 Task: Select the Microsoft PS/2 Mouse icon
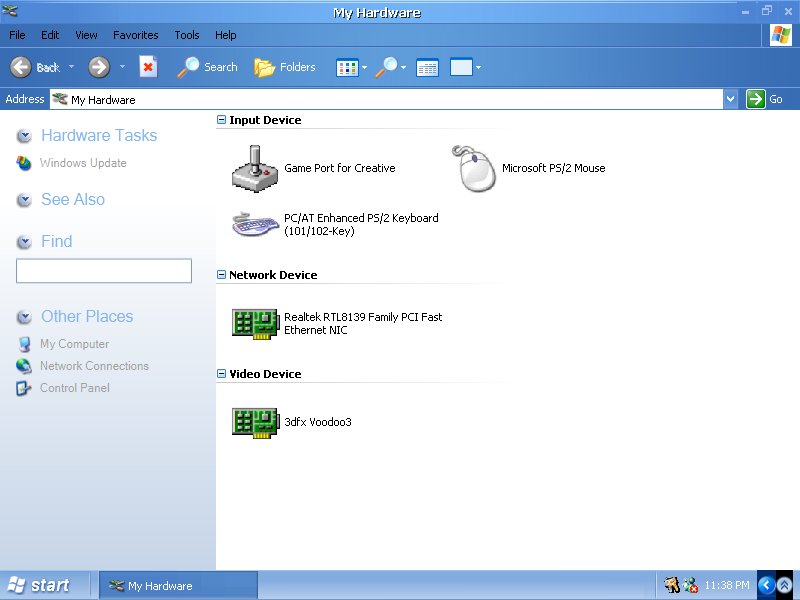click(476, 169)
